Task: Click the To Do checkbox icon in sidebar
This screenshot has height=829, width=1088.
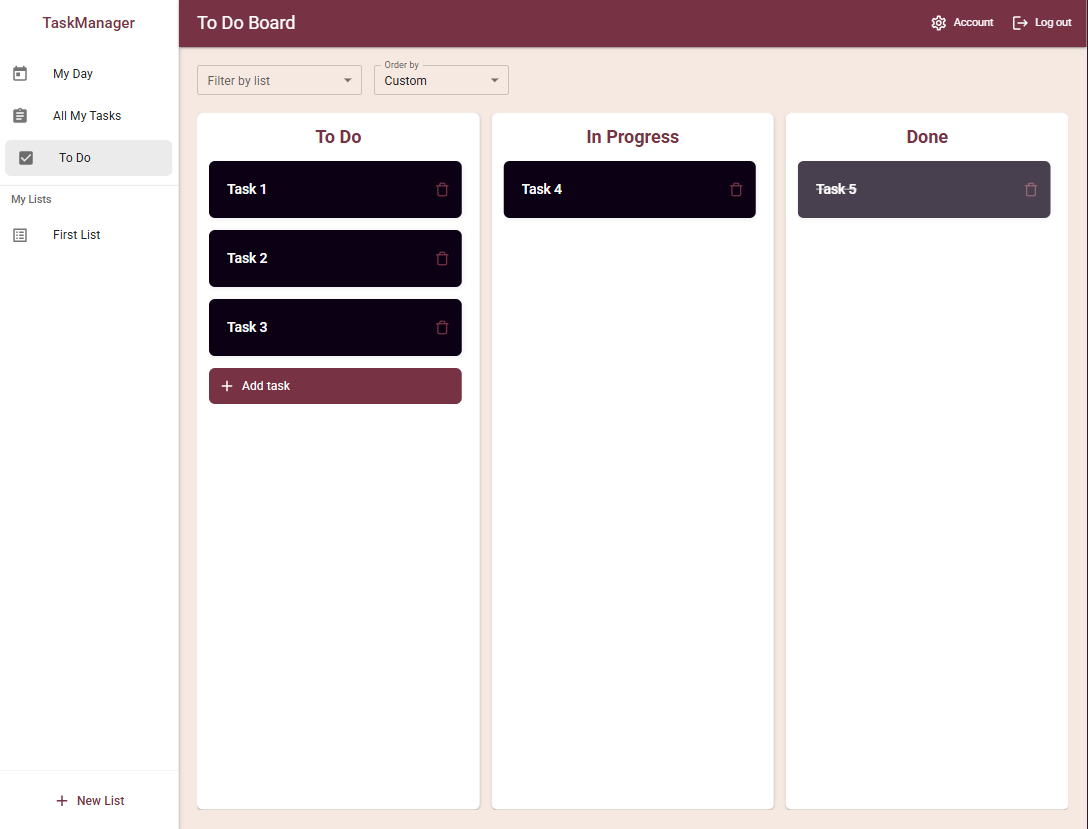Action: (26, 158)
